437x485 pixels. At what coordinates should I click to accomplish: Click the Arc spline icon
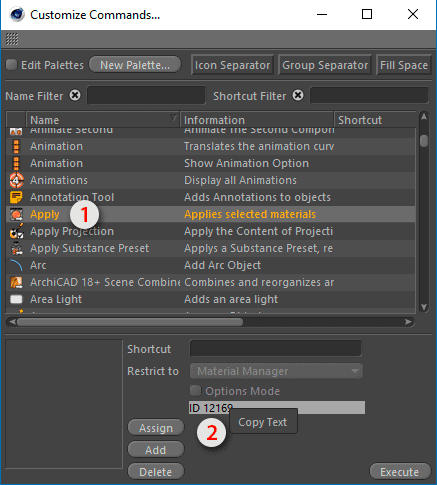tap(16, 265)
